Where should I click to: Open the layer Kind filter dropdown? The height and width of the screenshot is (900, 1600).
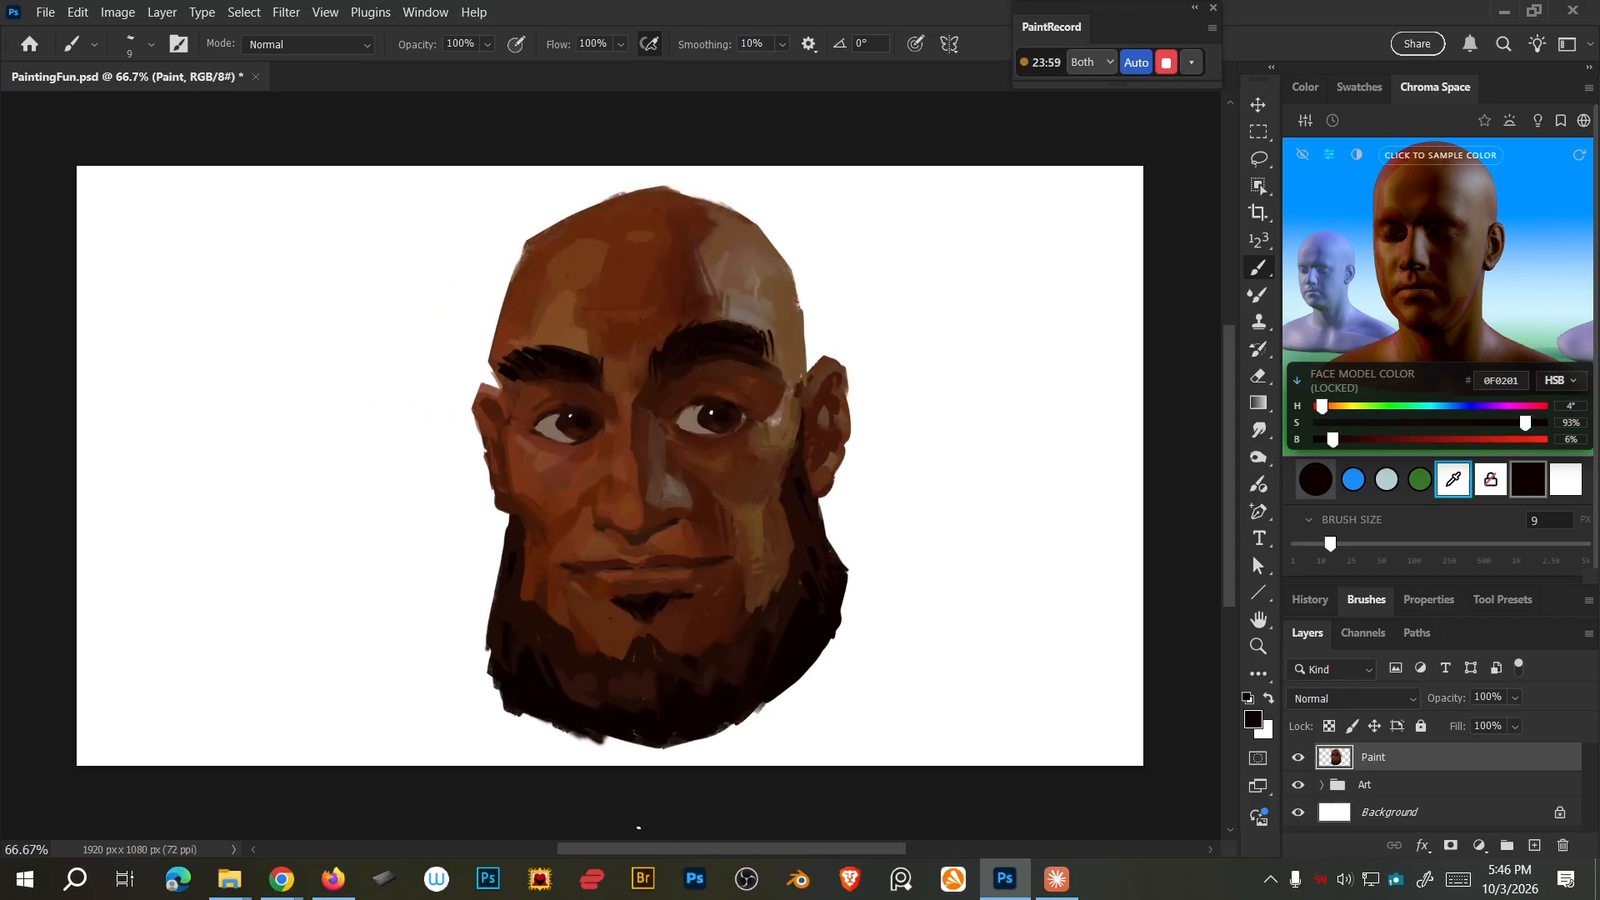(x=1333, y=669)
